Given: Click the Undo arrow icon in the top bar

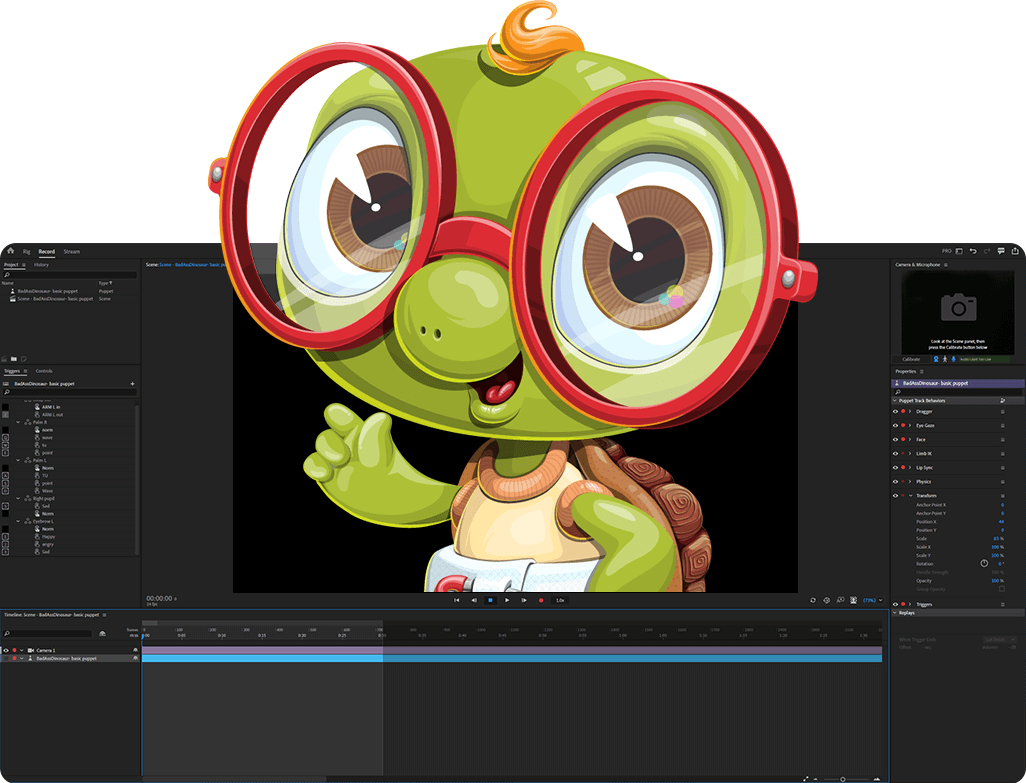Looking at the screenshot, I should point(974,251).
